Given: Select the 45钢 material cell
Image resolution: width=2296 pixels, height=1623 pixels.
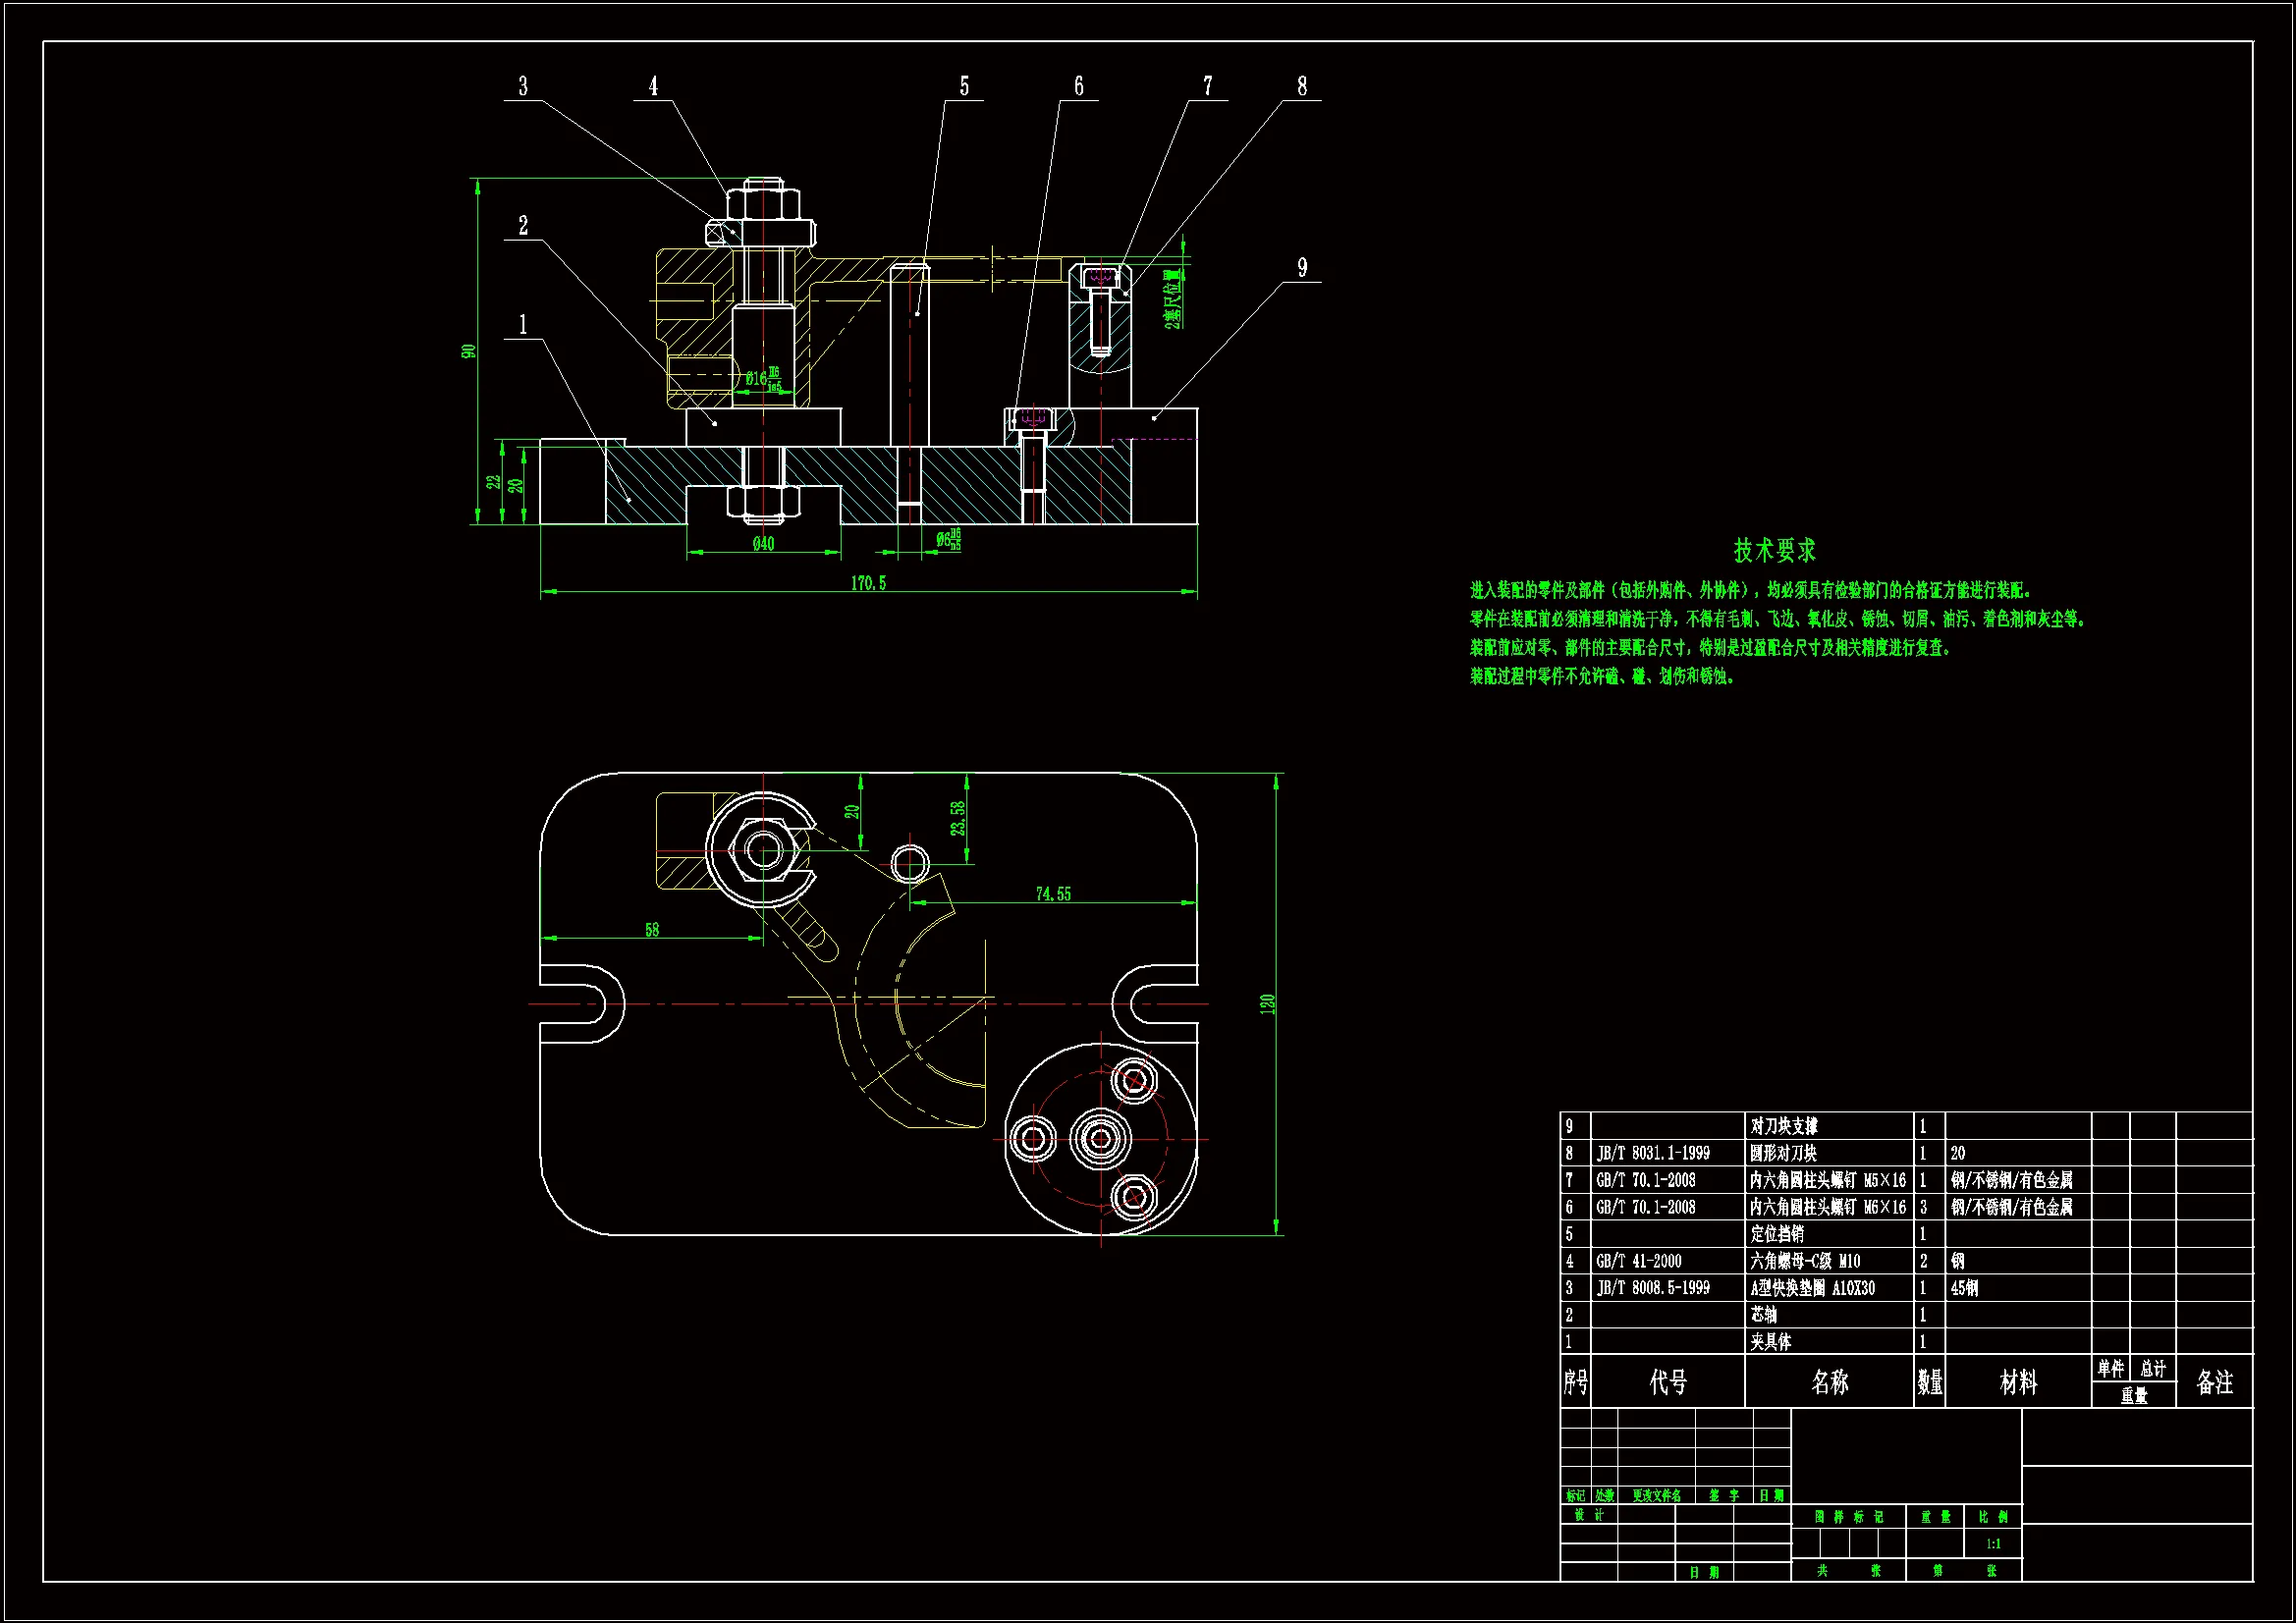Looking at the screenshot, I should click(1964, 1287).
